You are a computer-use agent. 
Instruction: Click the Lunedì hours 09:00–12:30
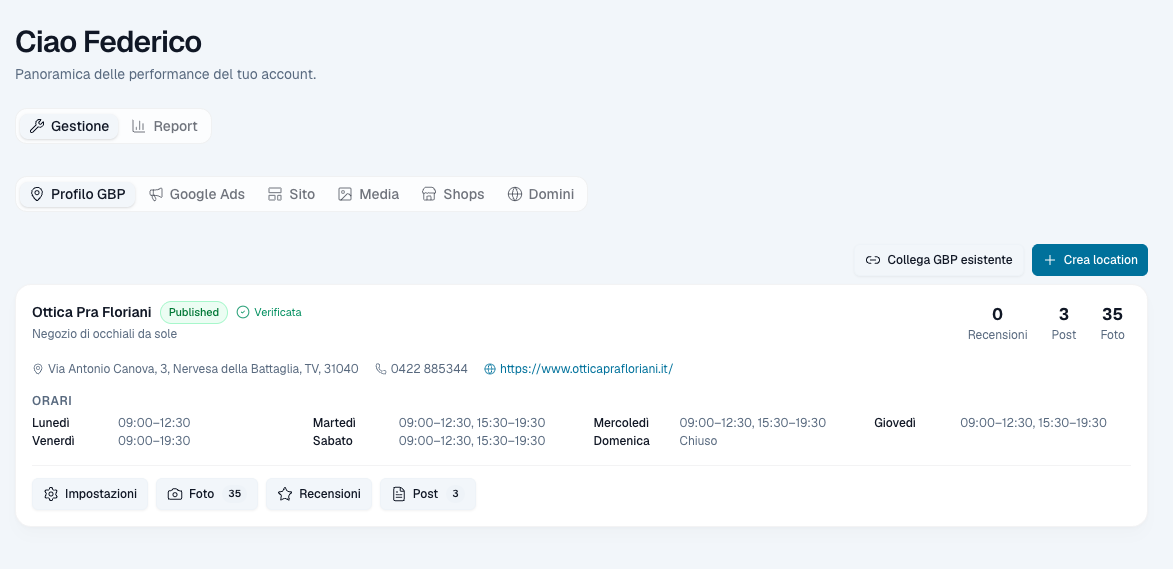tap(154, 423)
